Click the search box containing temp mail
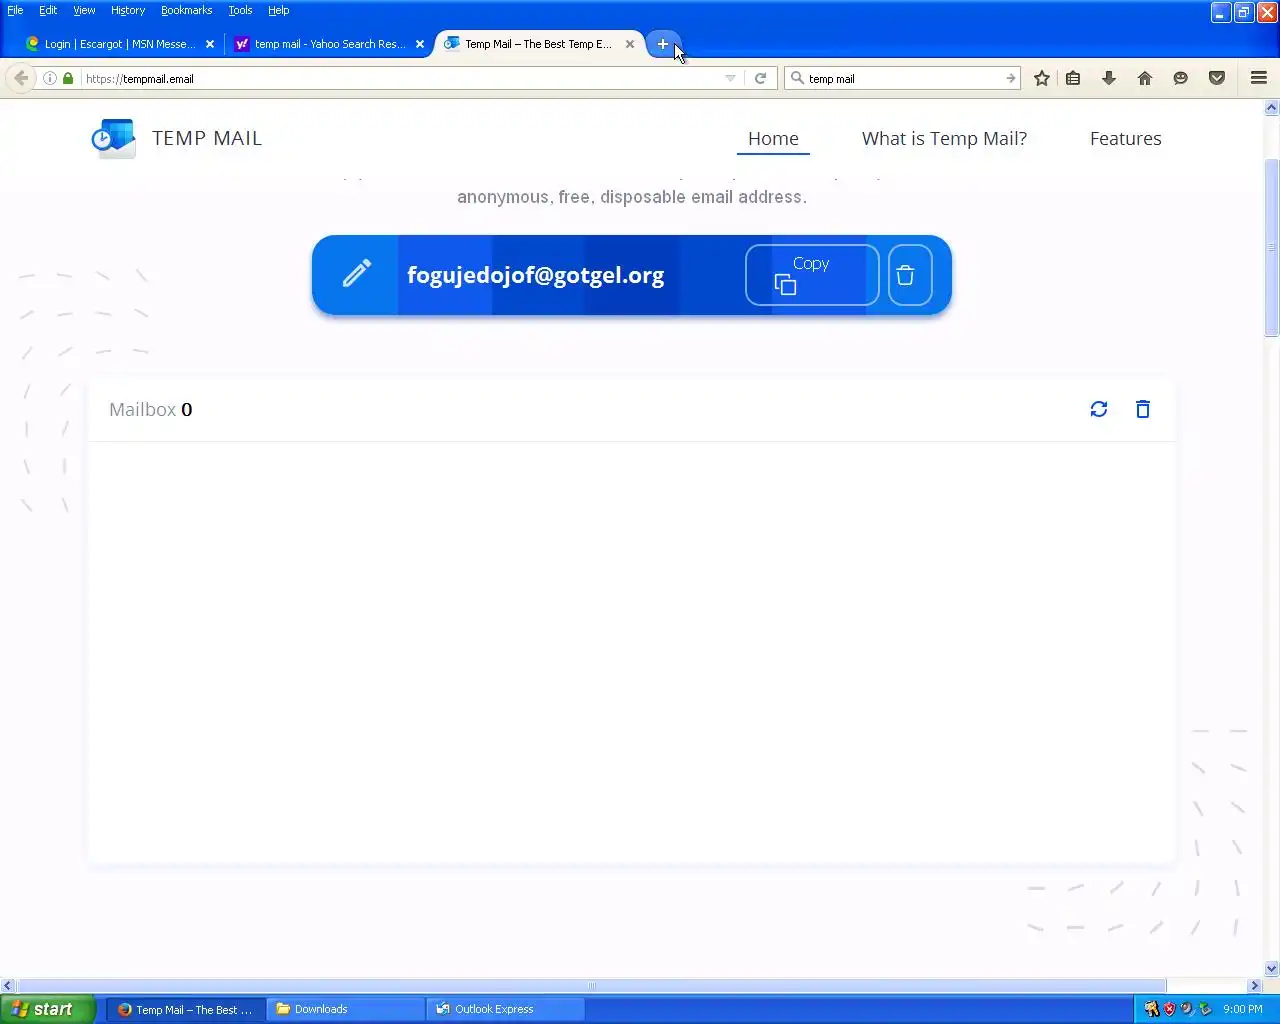1280x1024 pixels. click(x=904, y=78)
